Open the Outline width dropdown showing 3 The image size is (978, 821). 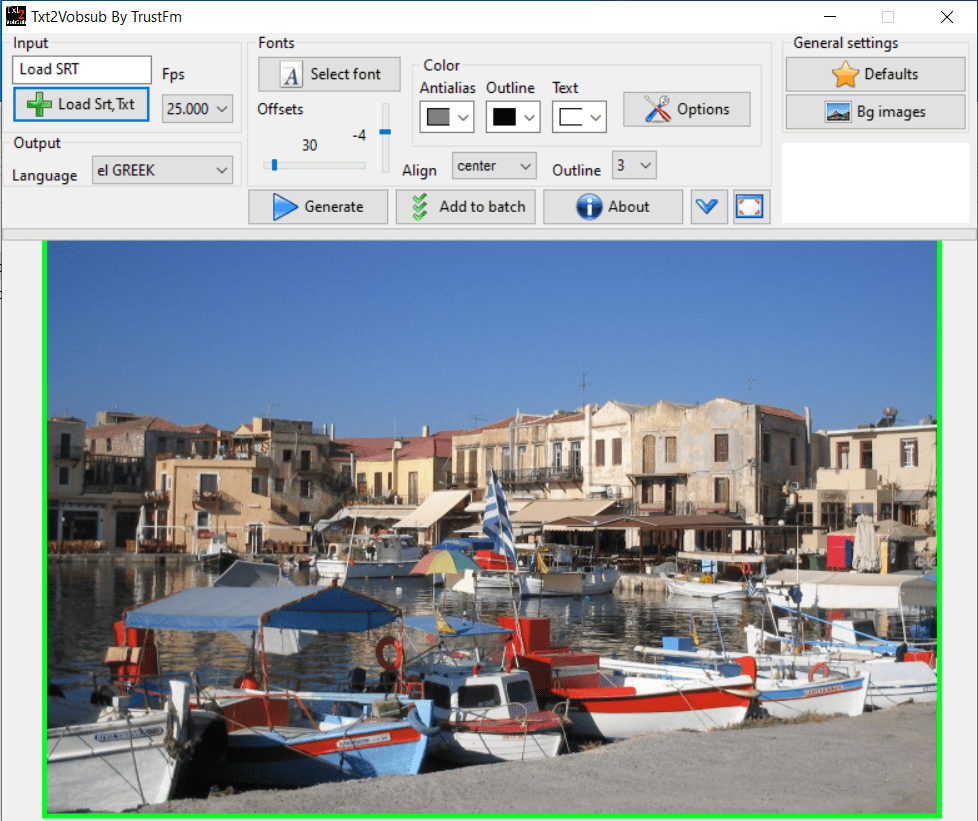click(634, 166)
